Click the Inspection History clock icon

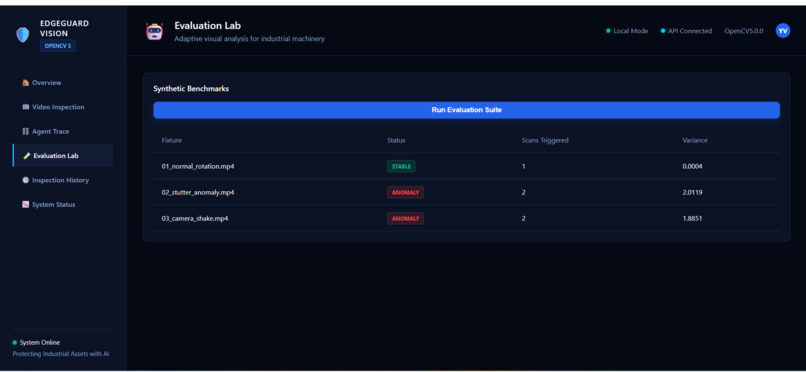(26, 180)
